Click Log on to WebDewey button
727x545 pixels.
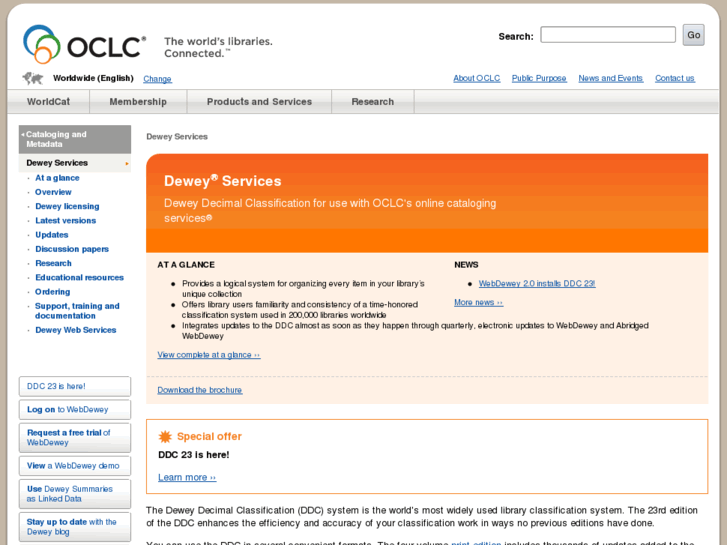[x=75, y=410]
